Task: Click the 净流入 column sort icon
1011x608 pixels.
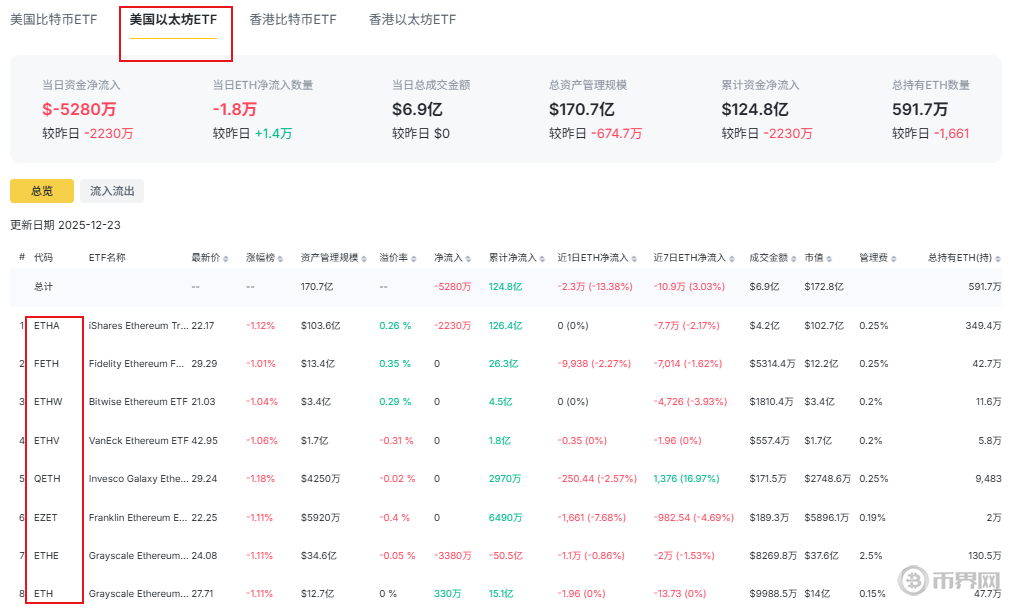Action: (468, 258)
